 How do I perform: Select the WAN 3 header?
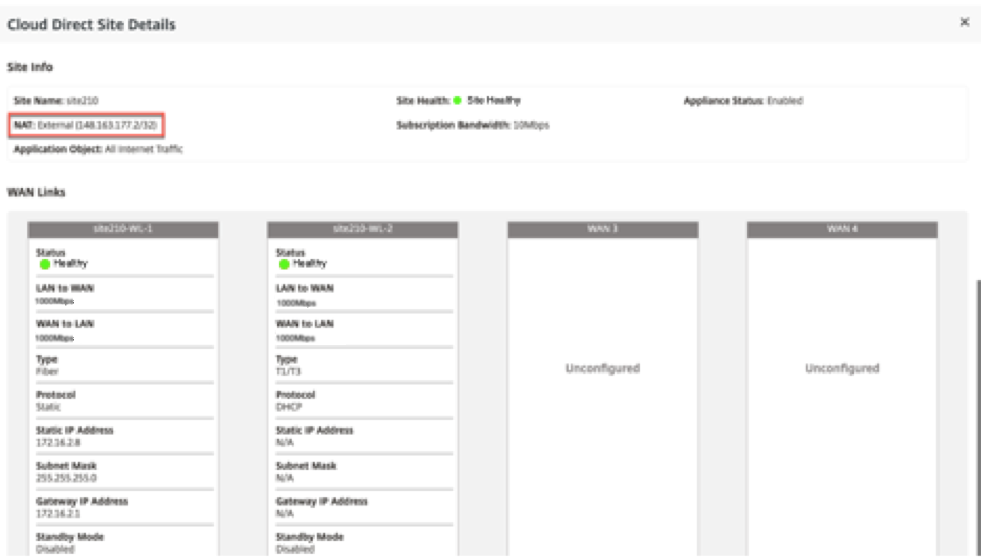coord(602,229)
